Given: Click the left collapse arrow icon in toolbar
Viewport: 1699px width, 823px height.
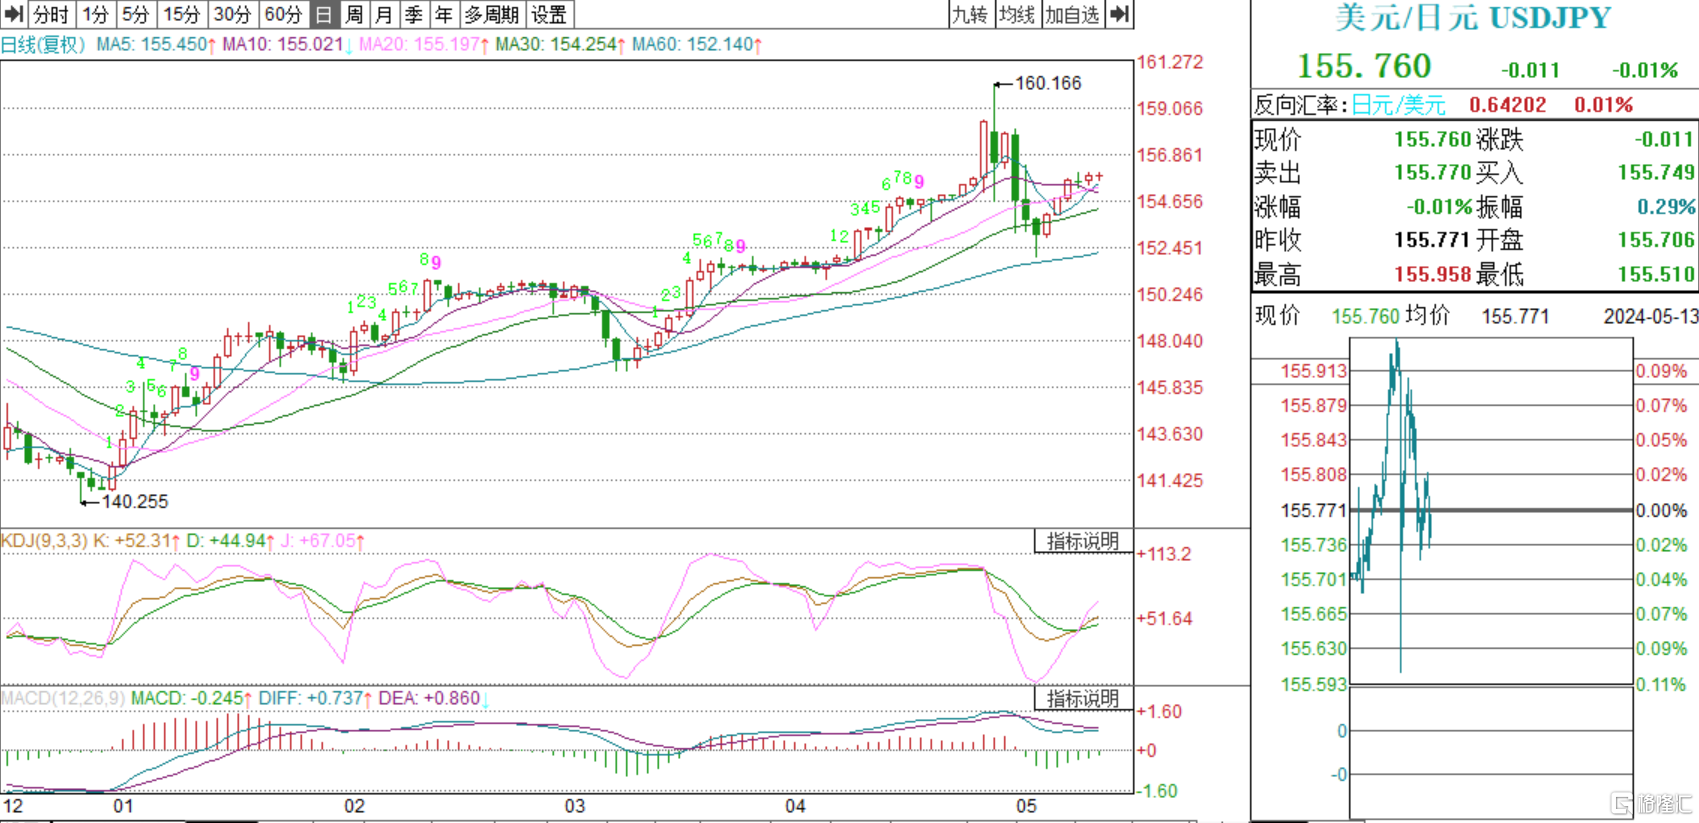Looking at the screenshot, I should coord(14,14).
